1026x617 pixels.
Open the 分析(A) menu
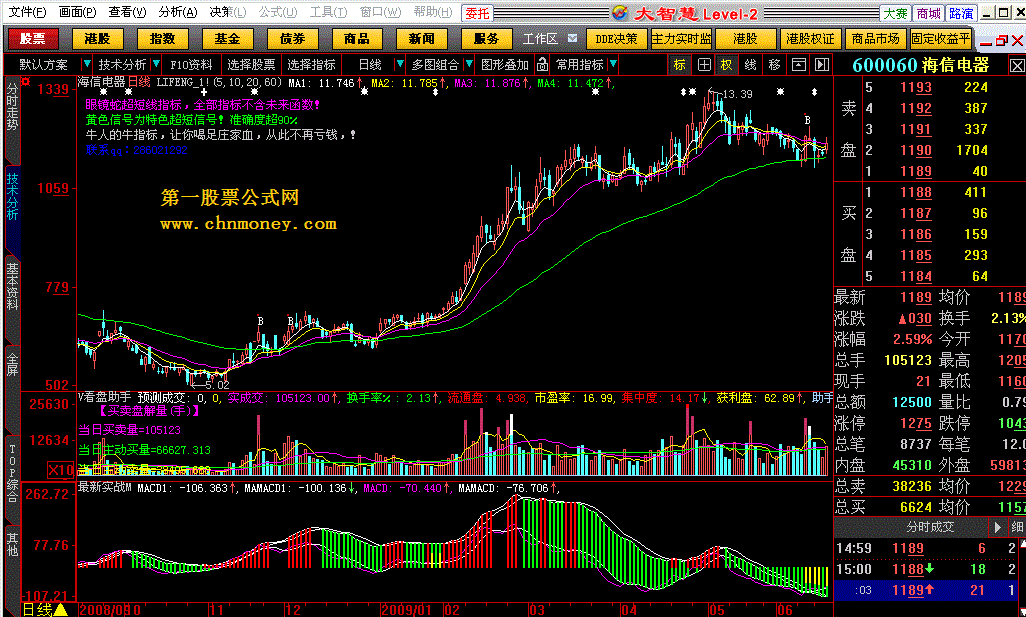pyautogui.click(x=177, y=12)
